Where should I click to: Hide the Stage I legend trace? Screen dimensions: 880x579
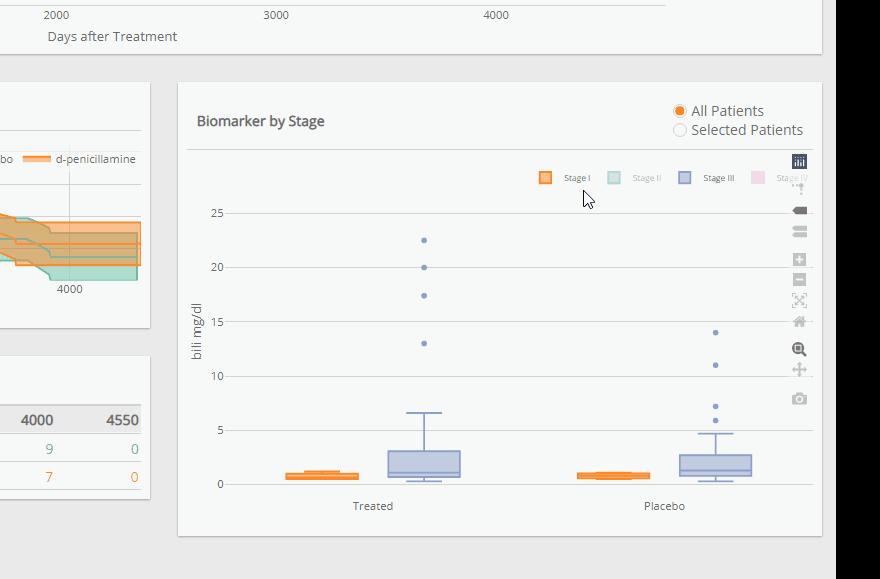pyautogui.click(x=566, y=178)
